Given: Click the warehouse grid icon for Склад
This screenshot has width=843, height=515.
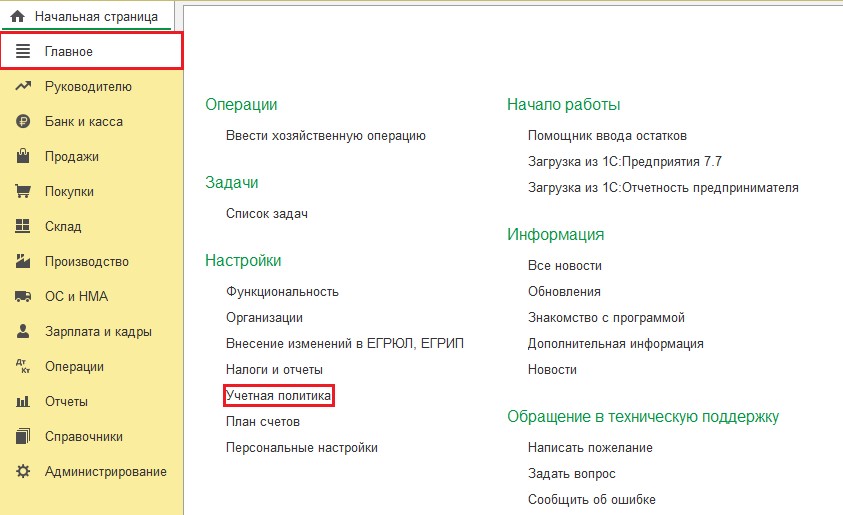Looking at the screenshot, I should click(x=23, y=227).
